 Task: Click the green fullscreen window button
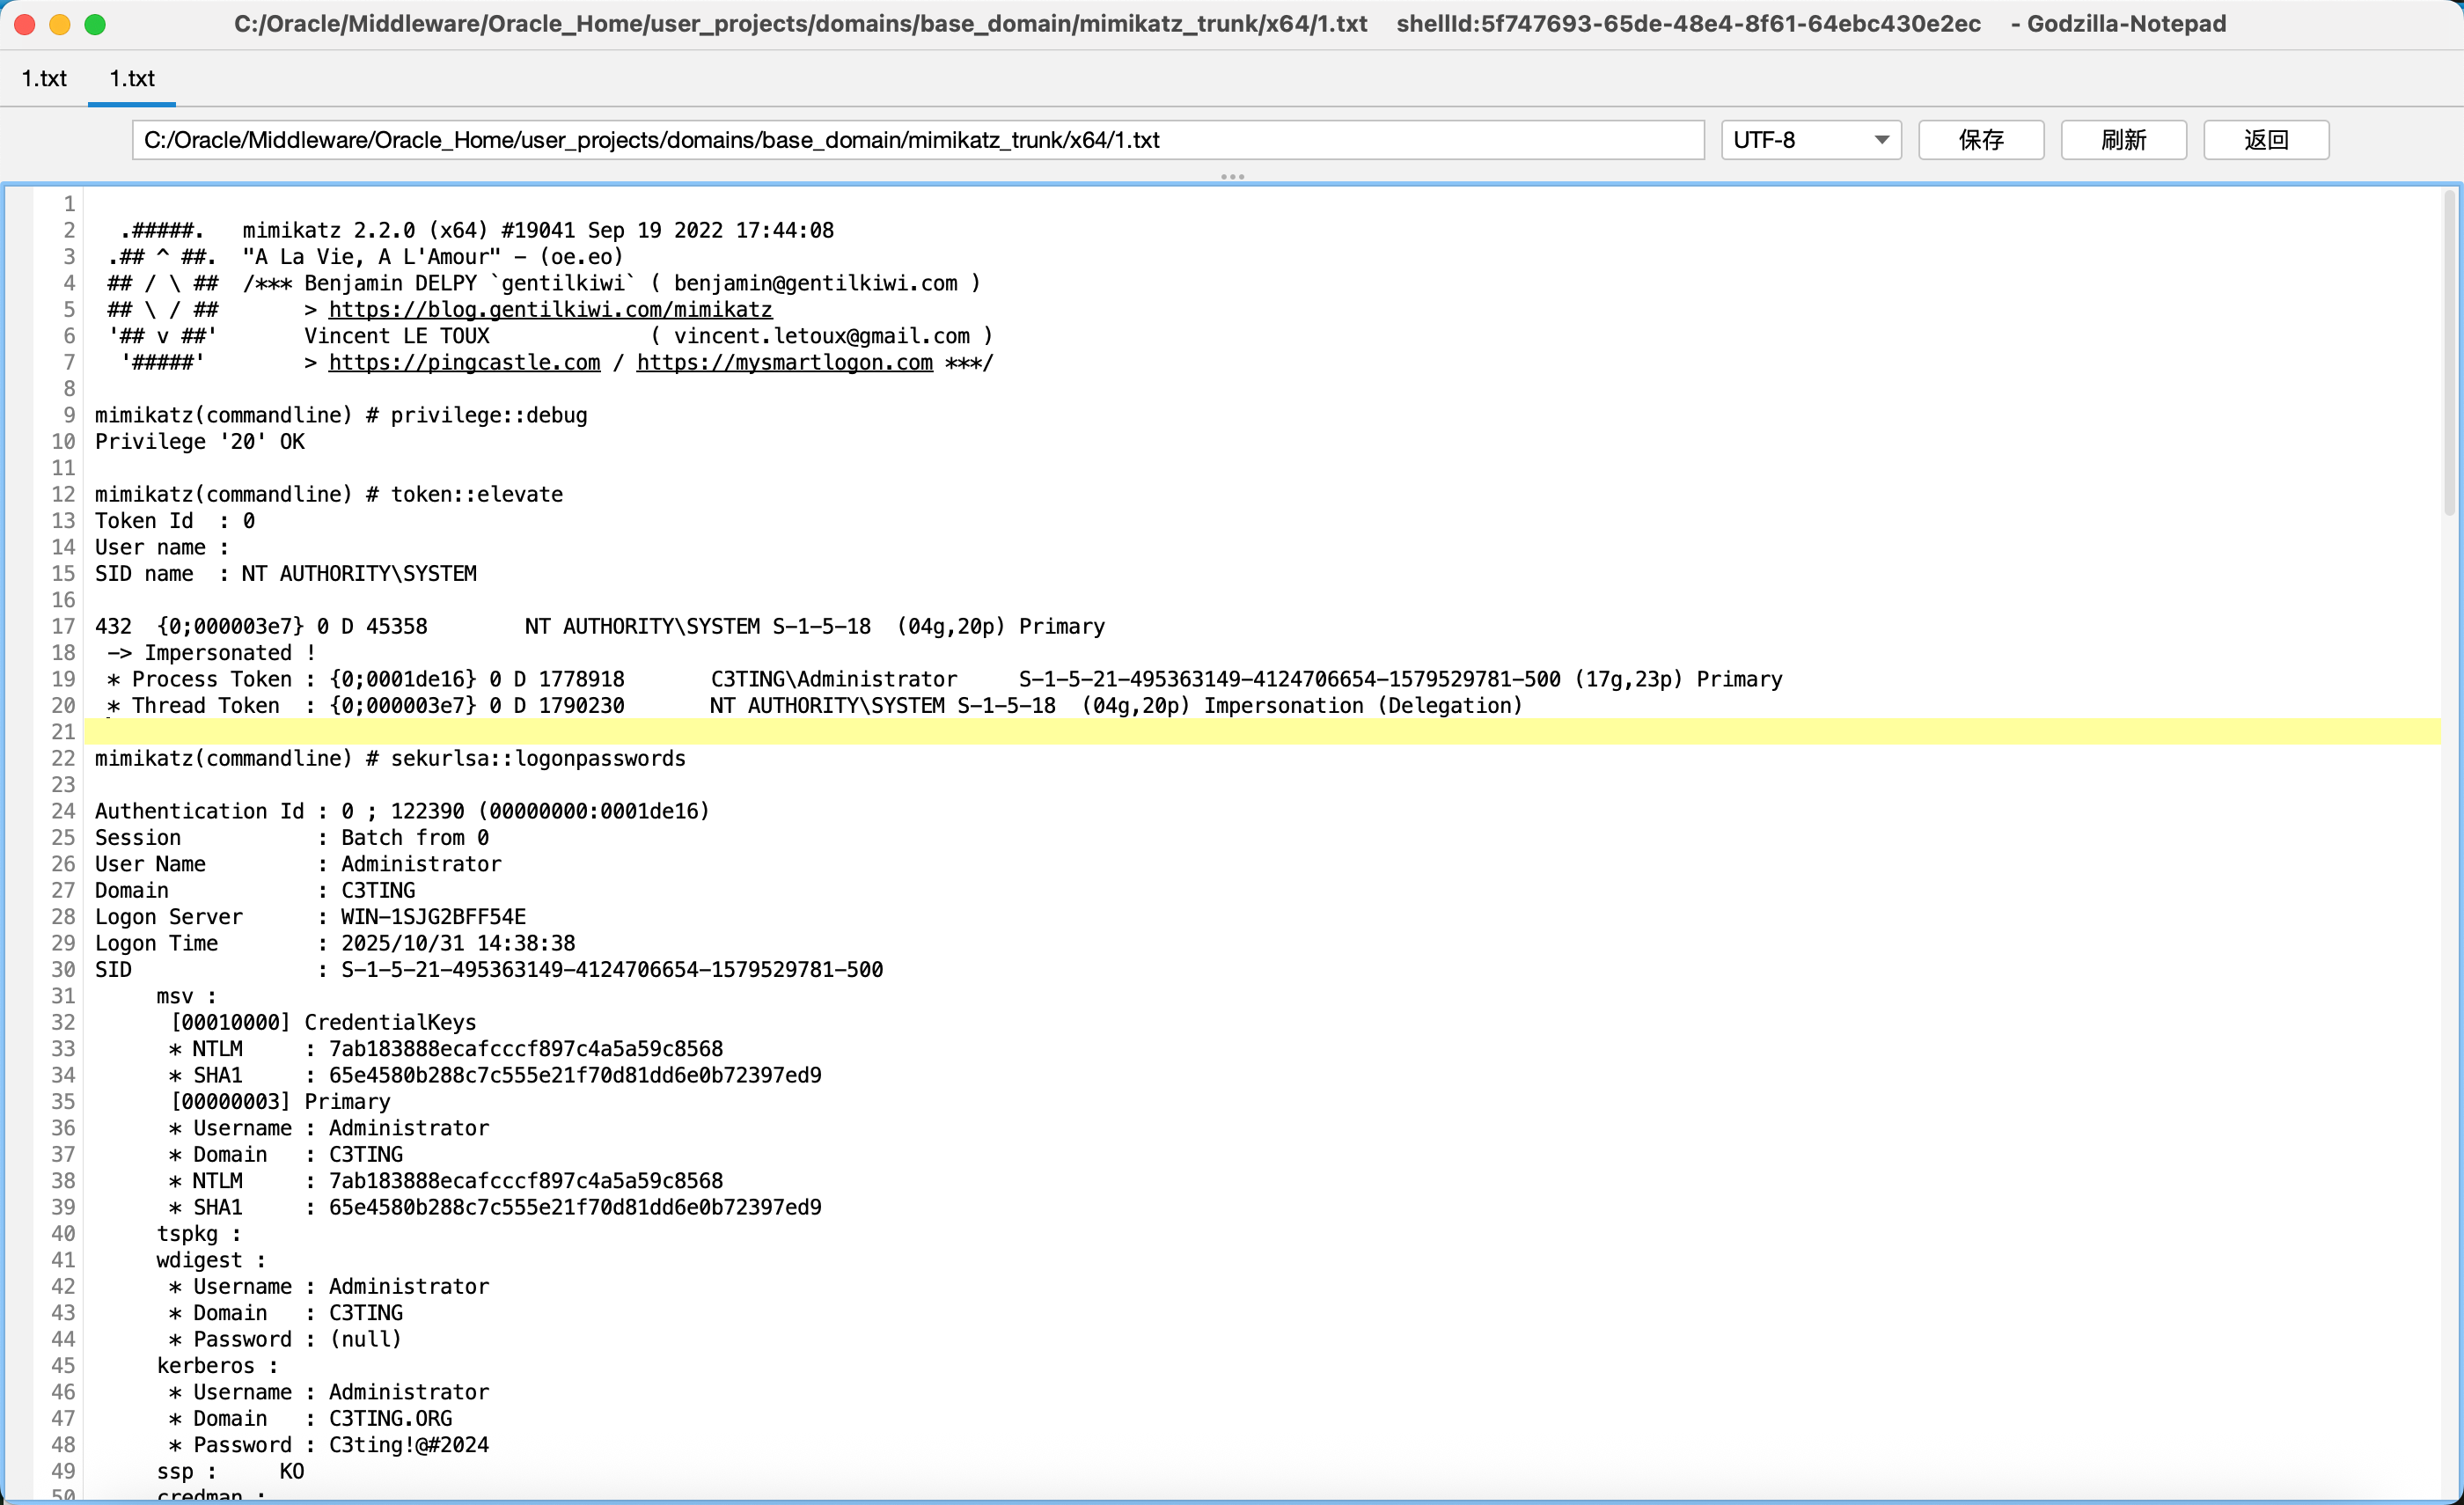click(95, 24)
